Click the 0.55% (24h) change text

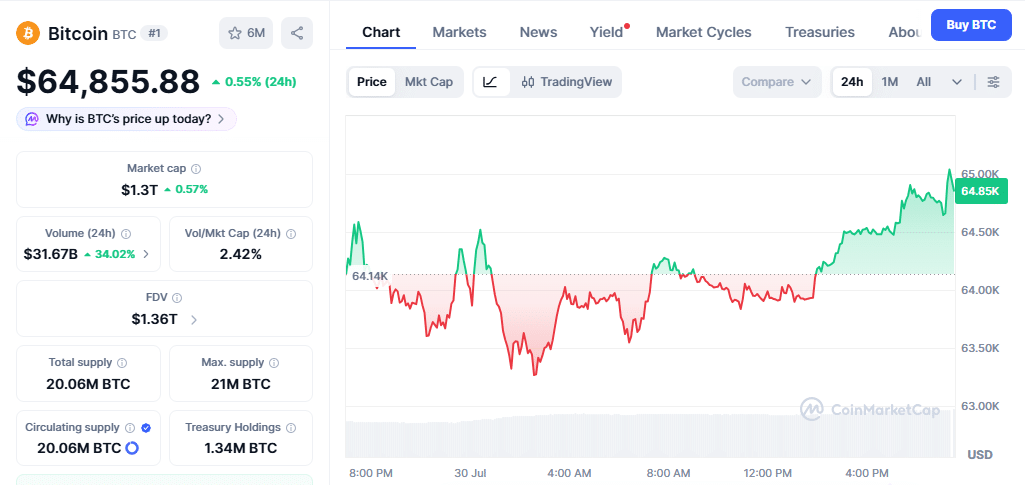(260, 82)
